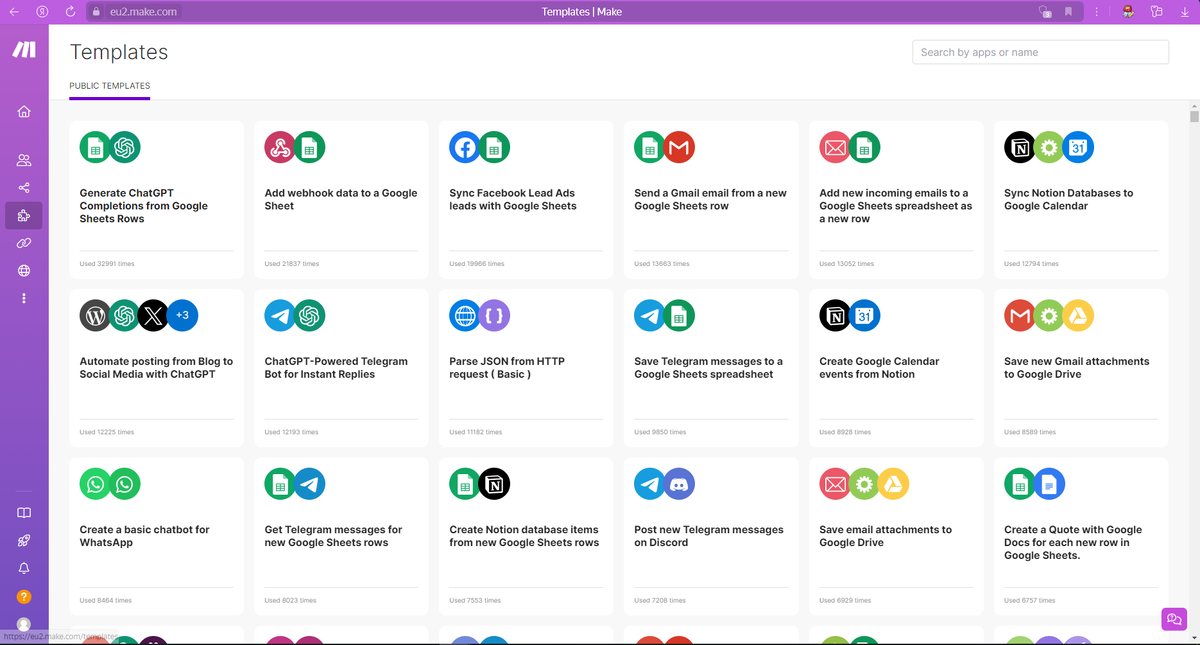Click the JSON braces icon on the Parse JSON card
Screen dimensions: 1200x645
[494, 316]
